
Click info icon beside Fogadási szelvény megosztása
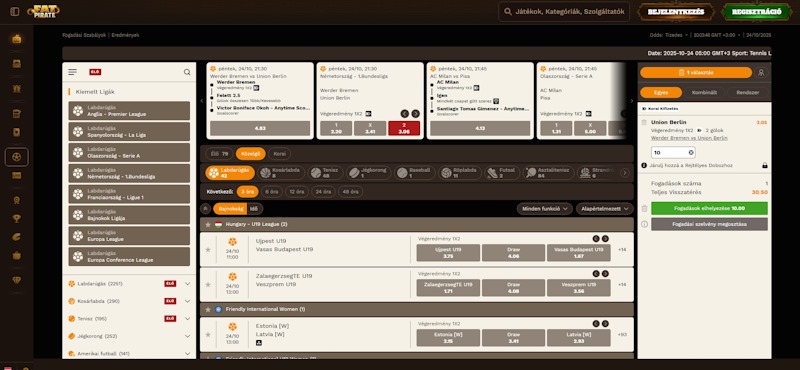click(644, 224)
